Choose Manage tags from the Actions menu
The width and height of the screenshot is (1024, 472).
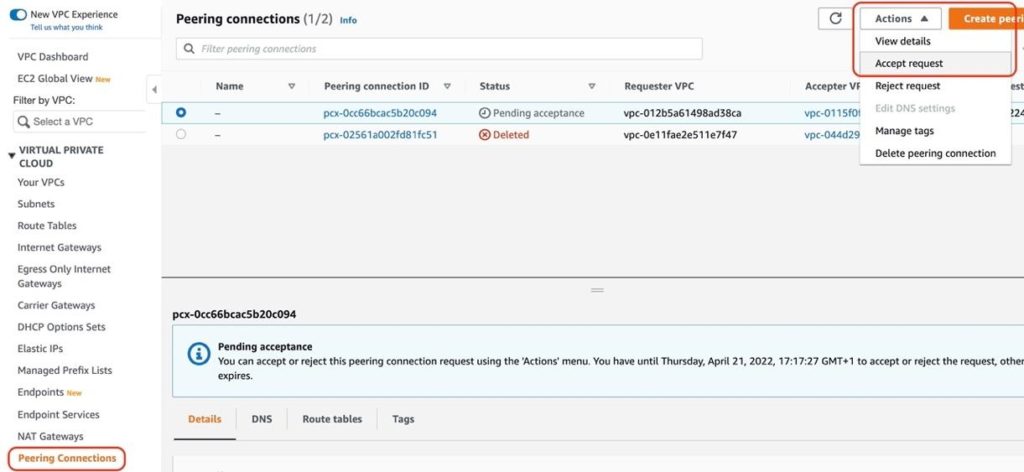pos(935,131)
